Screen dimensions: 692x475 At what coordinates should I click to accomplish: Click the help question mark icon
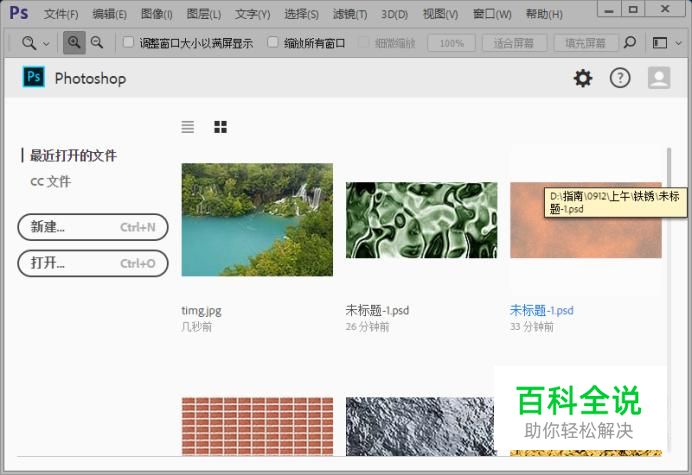pos(620,78)
